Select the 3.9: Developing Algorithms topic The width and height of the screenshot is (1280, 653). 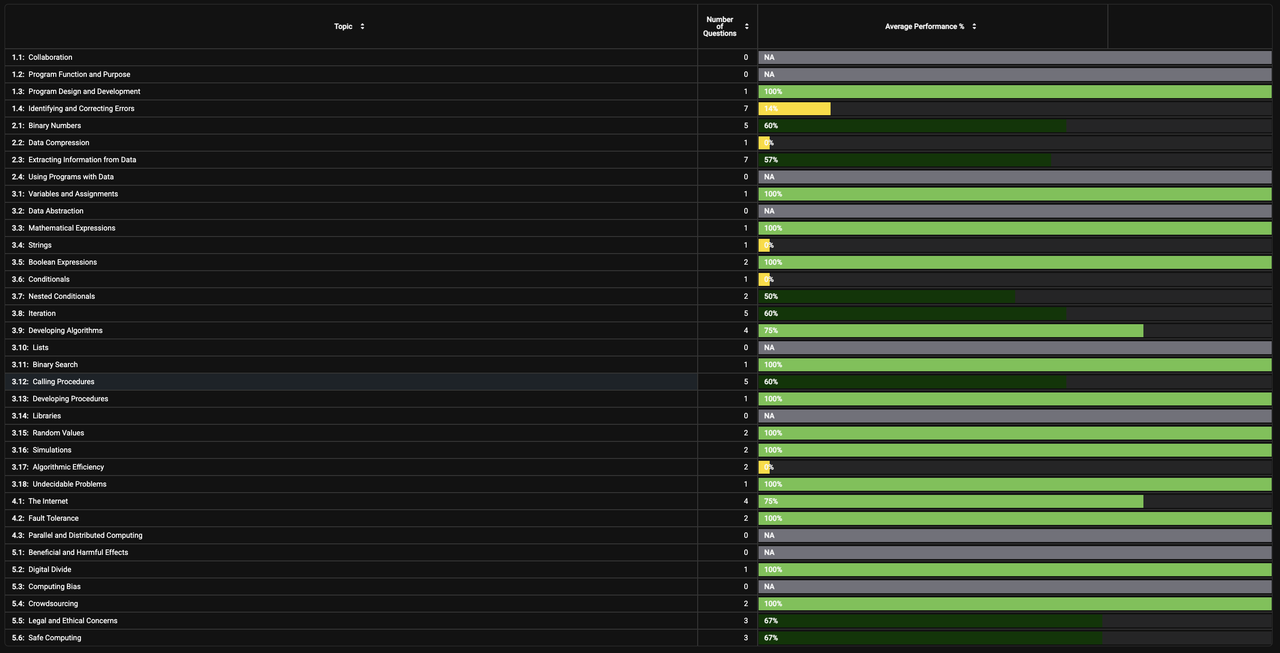click(x=57, y=329)
